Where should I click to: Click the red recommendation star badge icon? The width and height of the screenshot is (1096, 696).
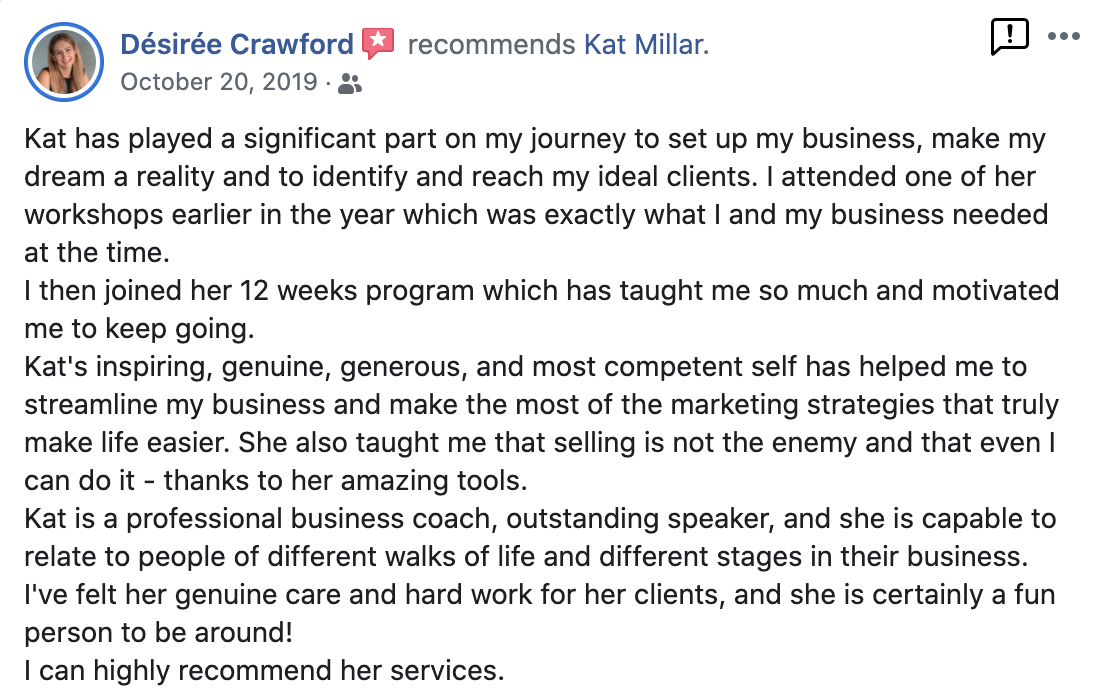(x=378, y=43)
